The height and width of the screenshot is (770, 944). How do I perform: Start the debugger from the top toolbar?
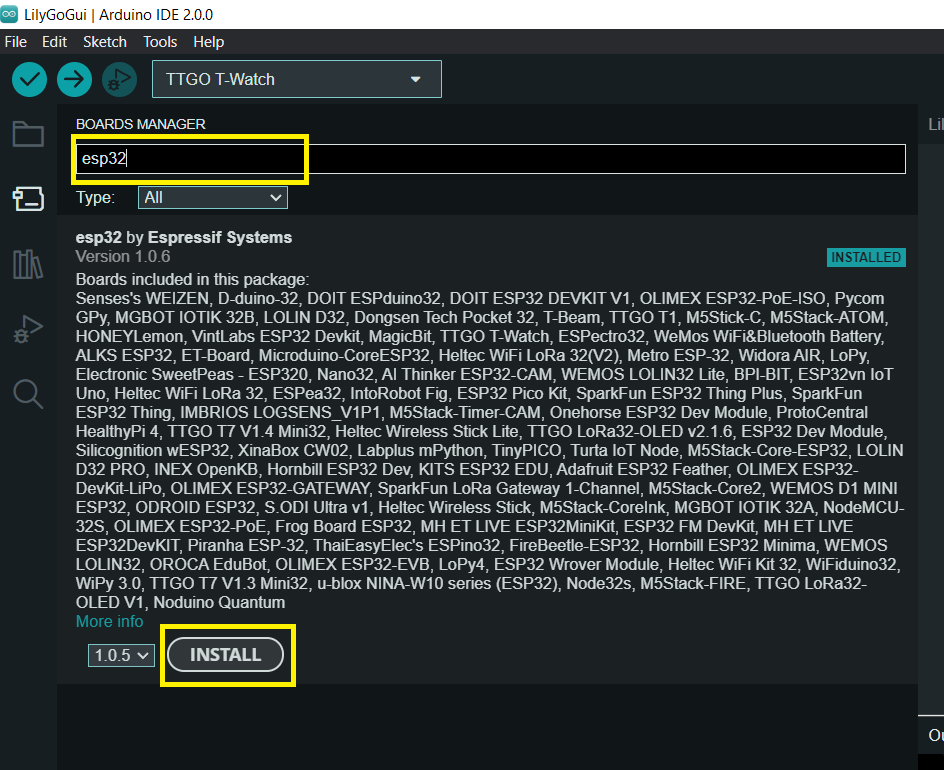point(119,79)
